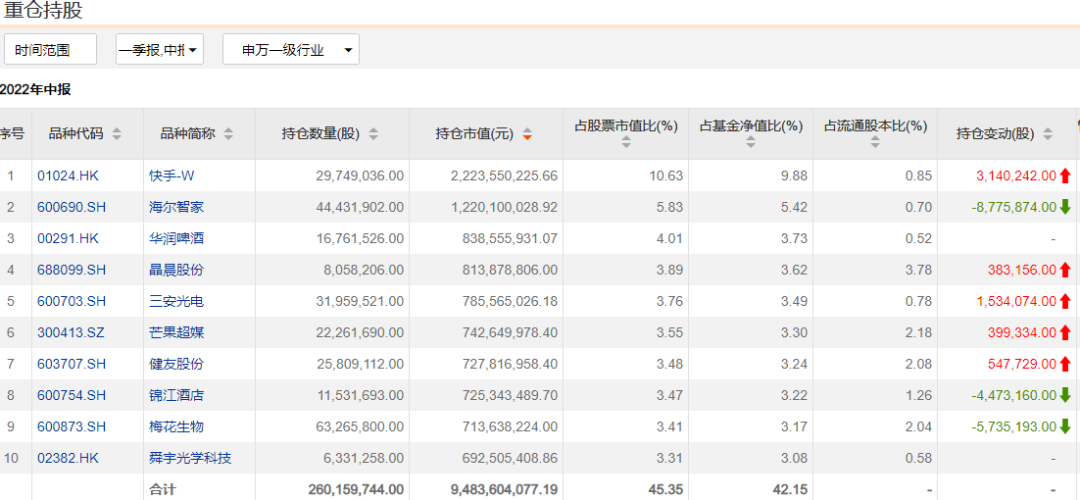Click the 合计 total row label
Image resolution: width=1080 pixels, height=500 pixels.
coord(163,490)
